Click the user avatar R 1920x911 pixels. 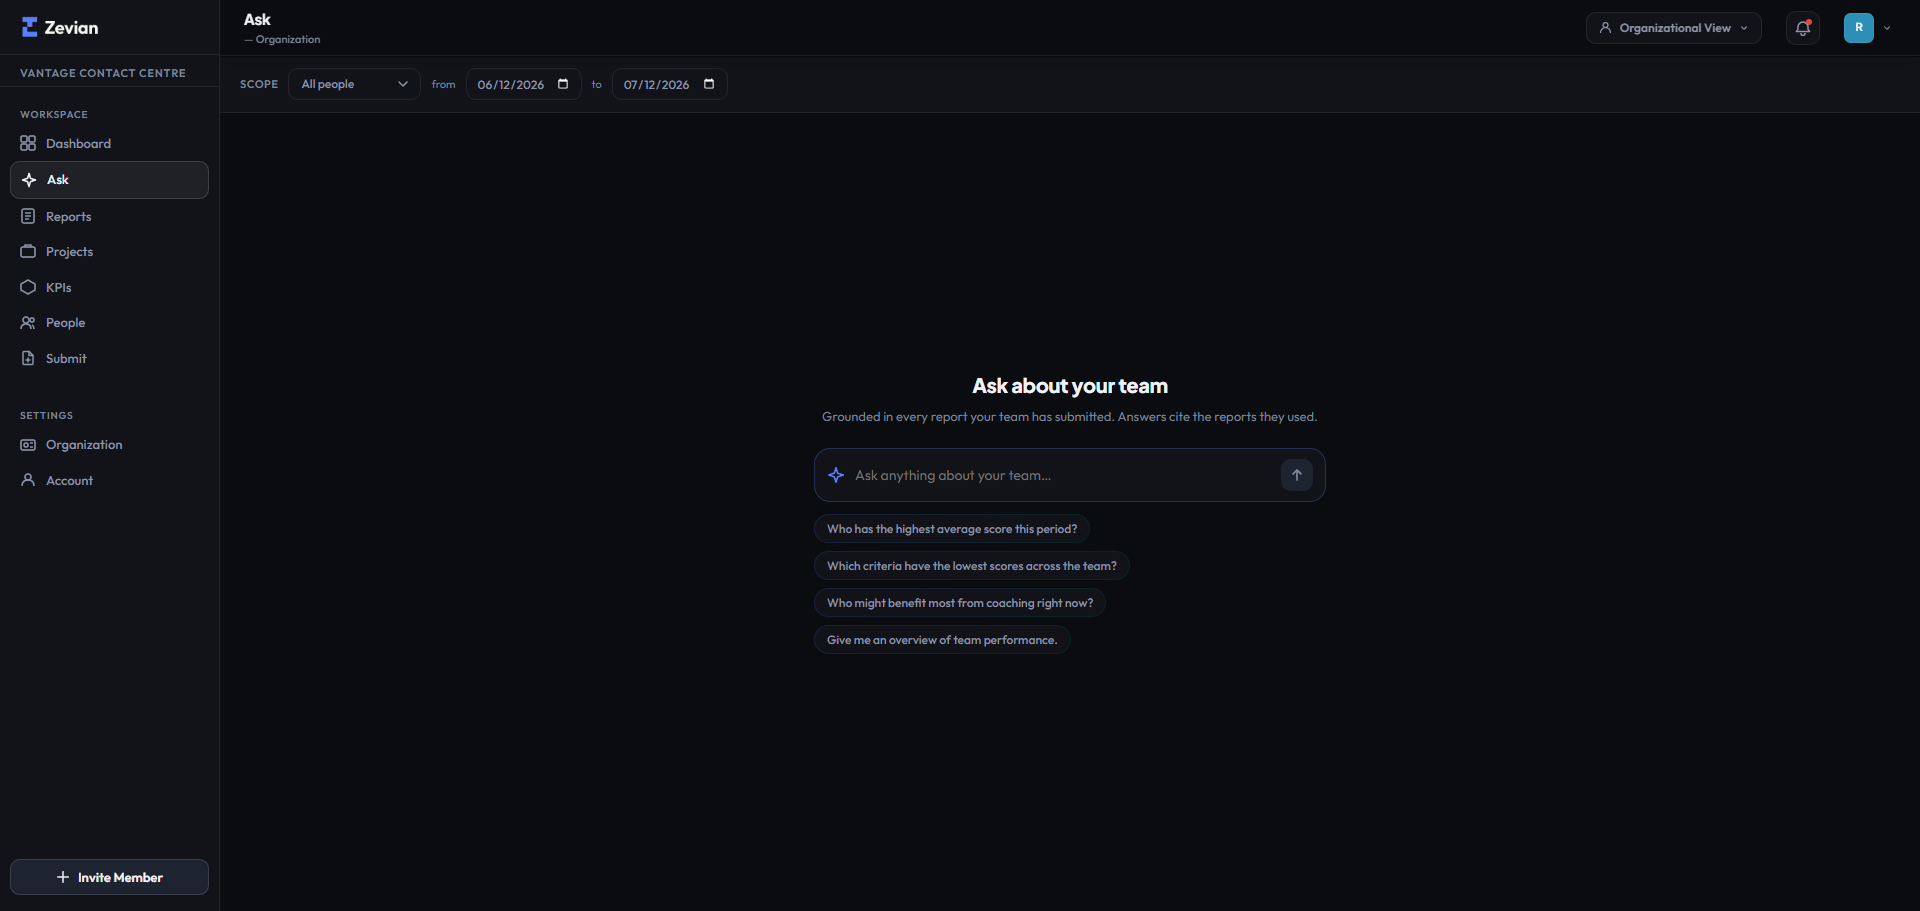[1858, 28]
